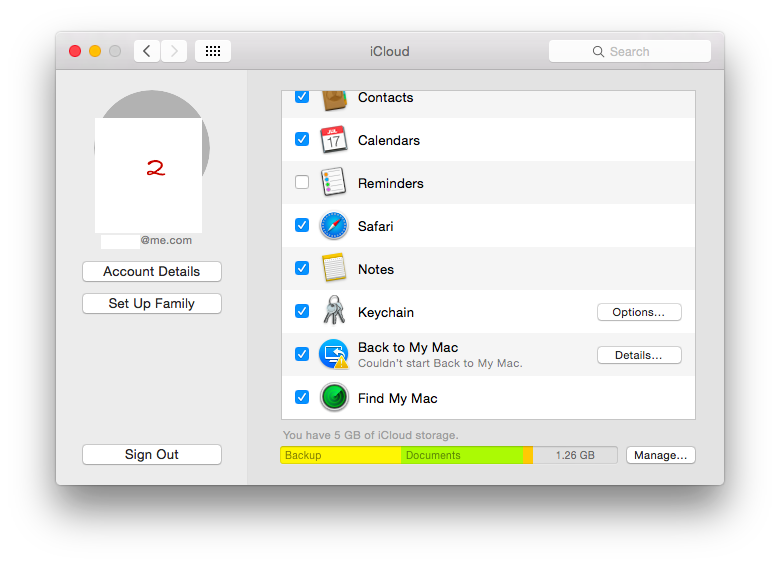Screen dimensions: 780x565
Task: Click the Find My Mac radar icon
Action: 334,397
